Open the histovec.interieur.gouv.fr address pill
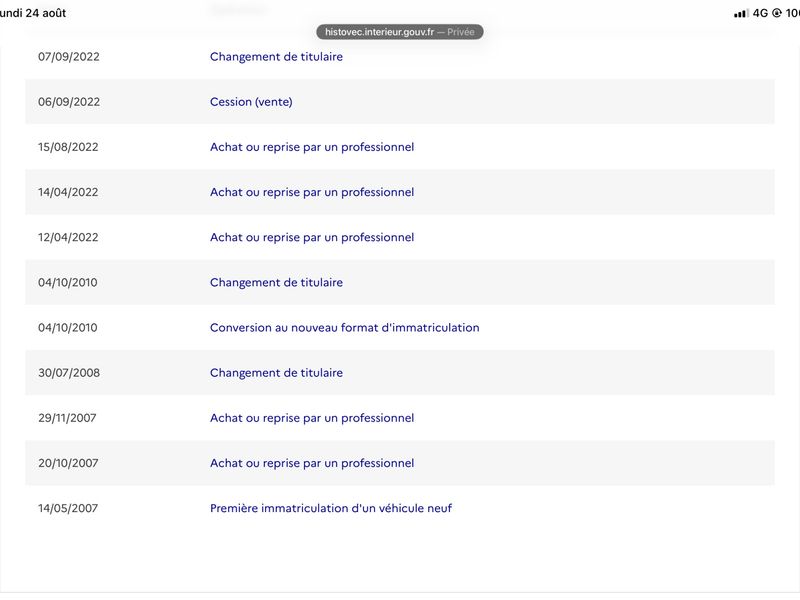The image size is (800, 600). point(399,32)
